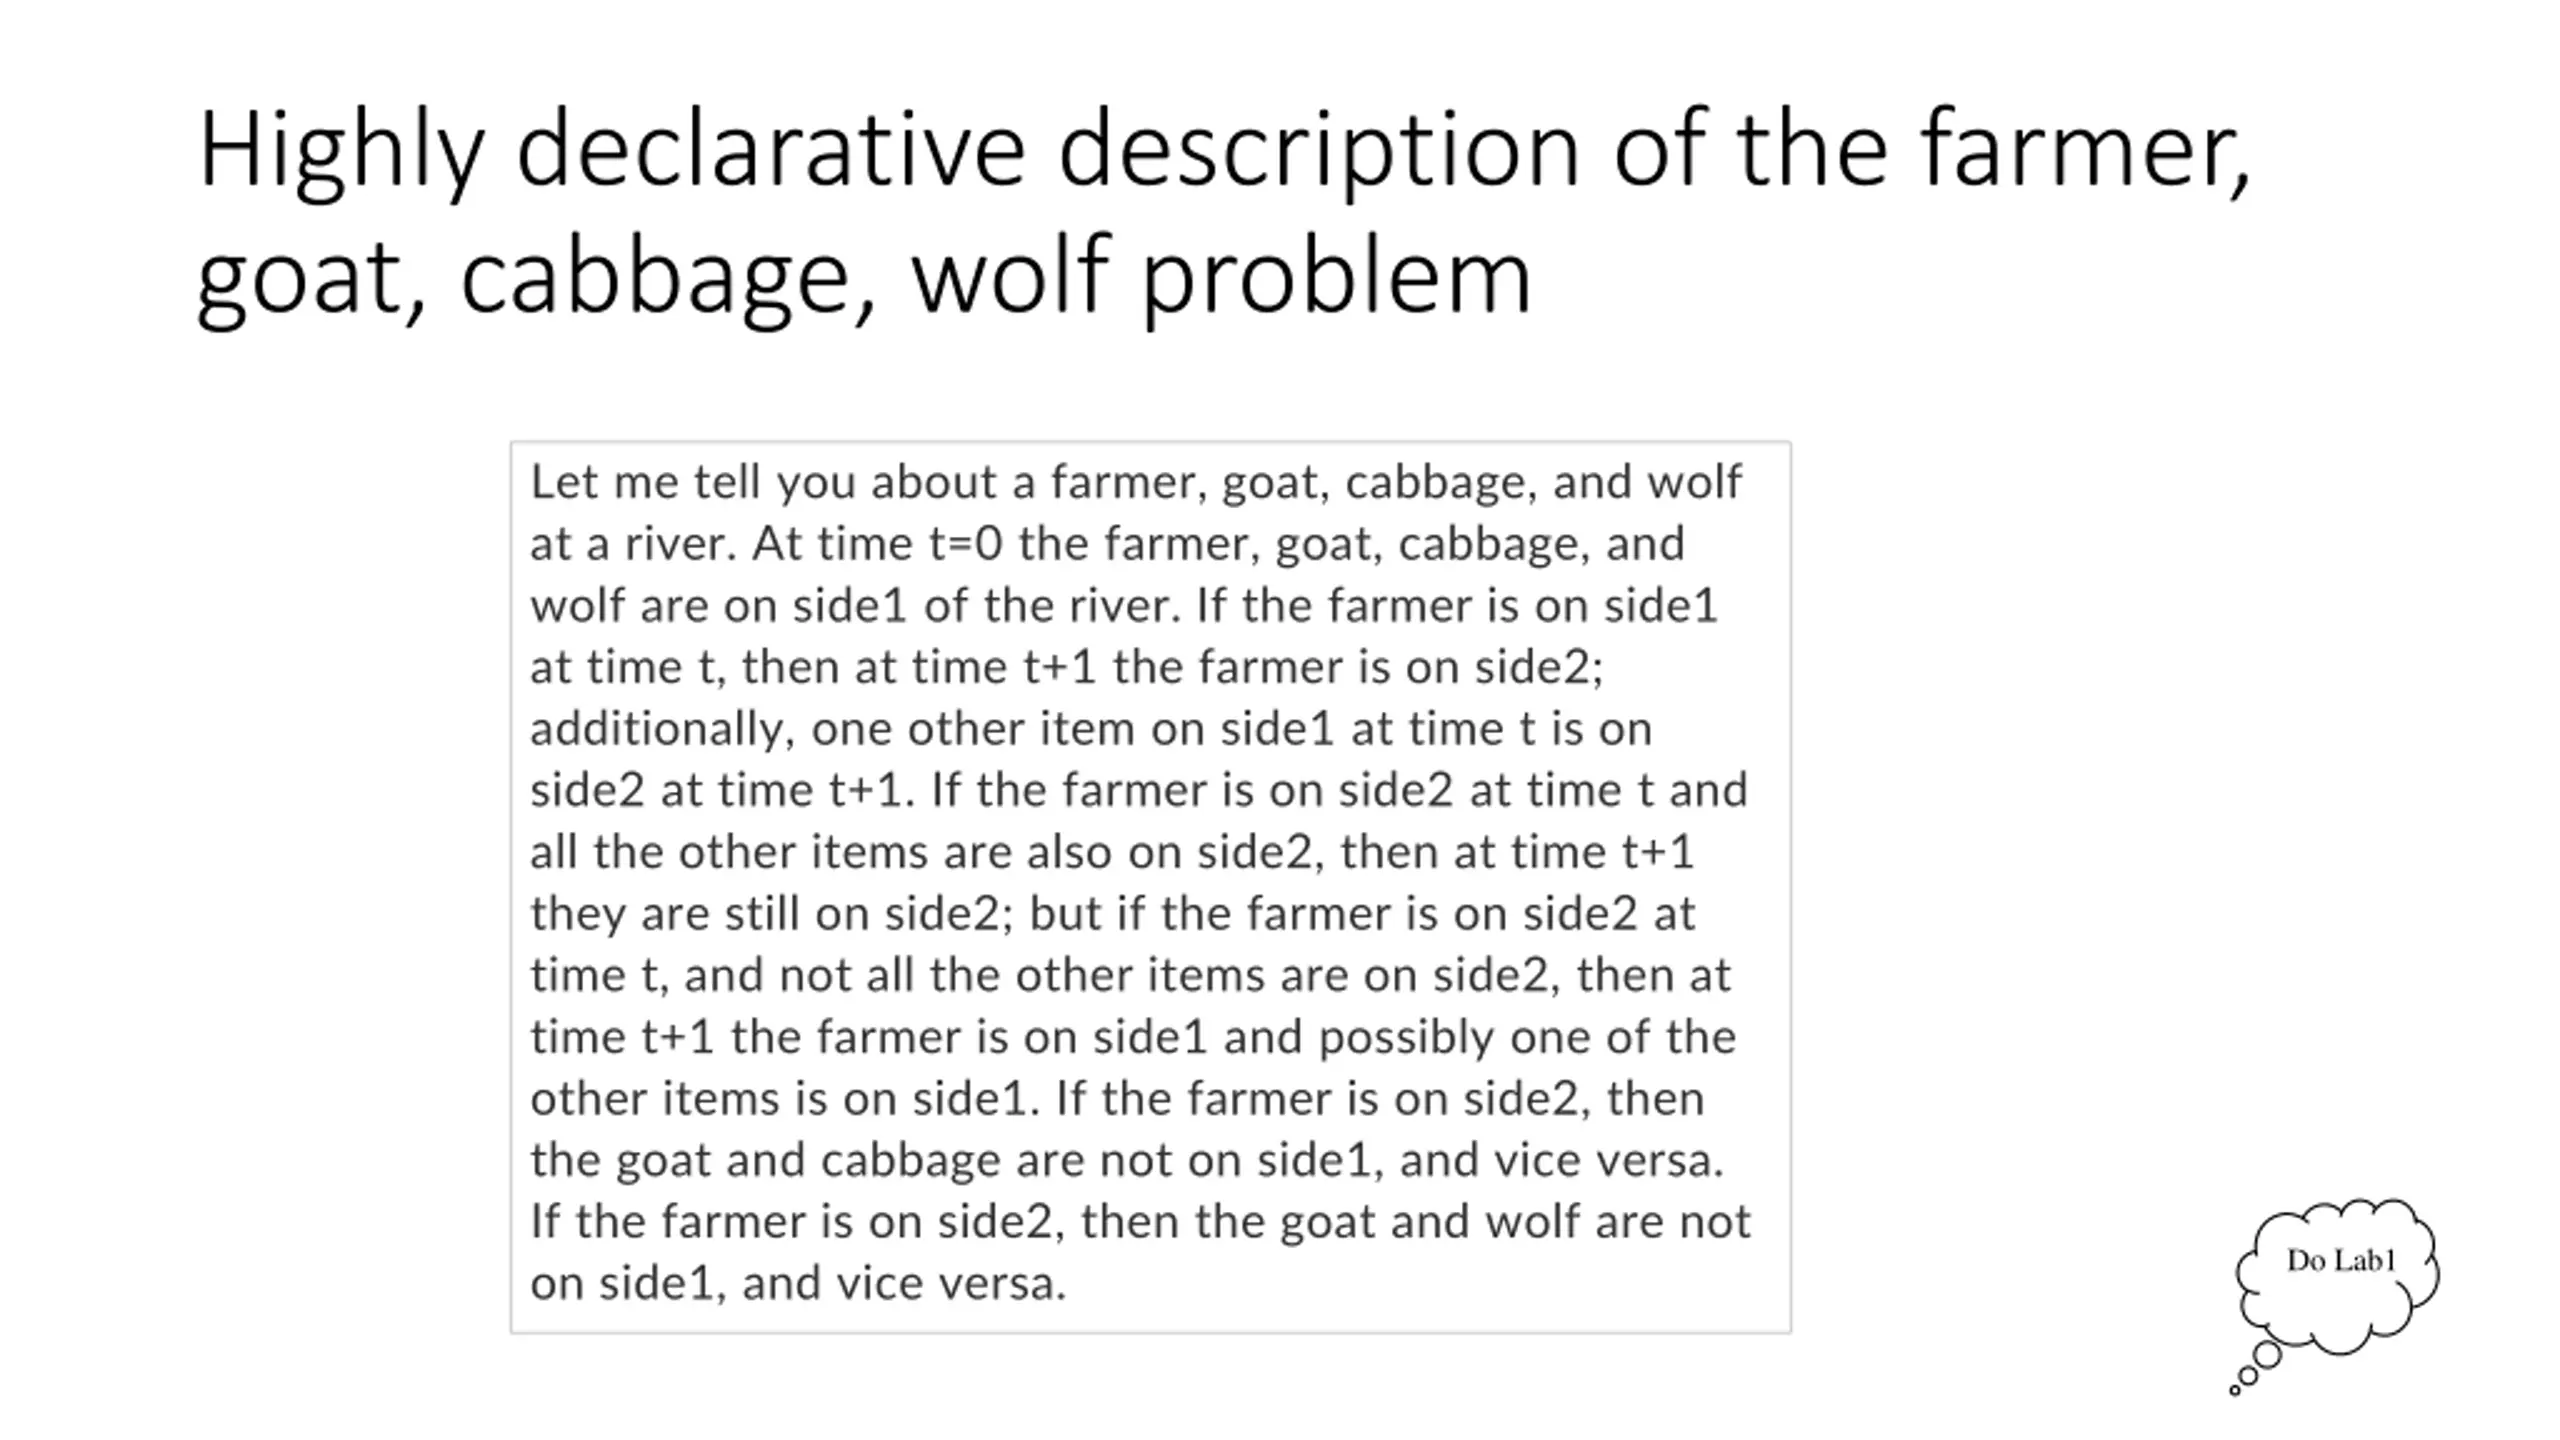Click the final line 'on side1, and vice versa.'
Screen dimensions: 2560x1440
[799, 1284]
